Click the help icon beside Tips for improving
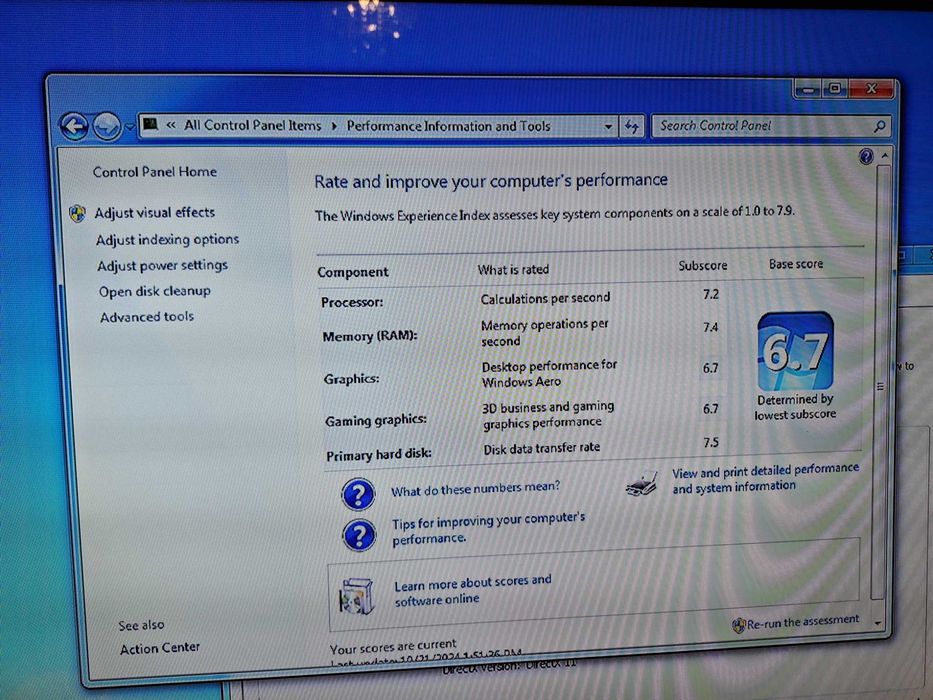 click(359, 535)
